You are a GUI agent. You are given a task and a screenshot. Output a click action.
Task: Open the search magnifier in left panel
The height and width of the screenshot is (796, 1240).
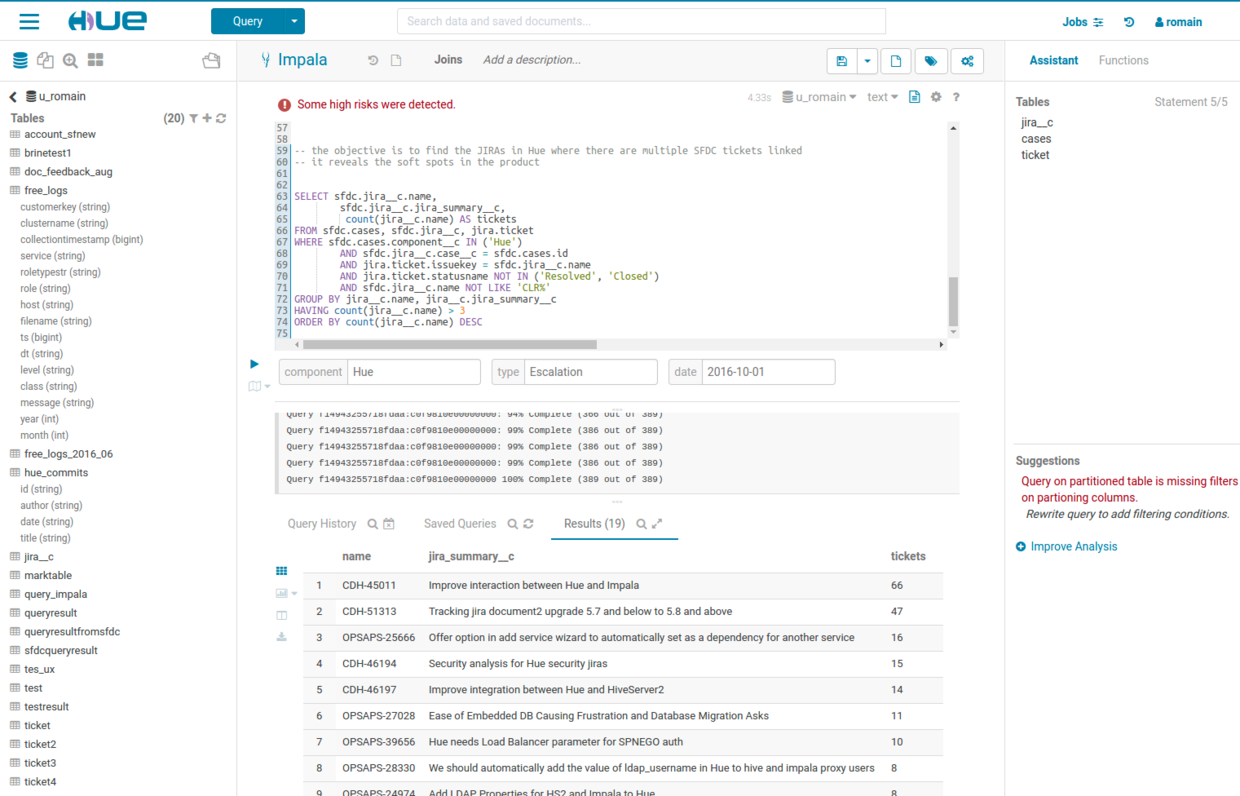70,61
